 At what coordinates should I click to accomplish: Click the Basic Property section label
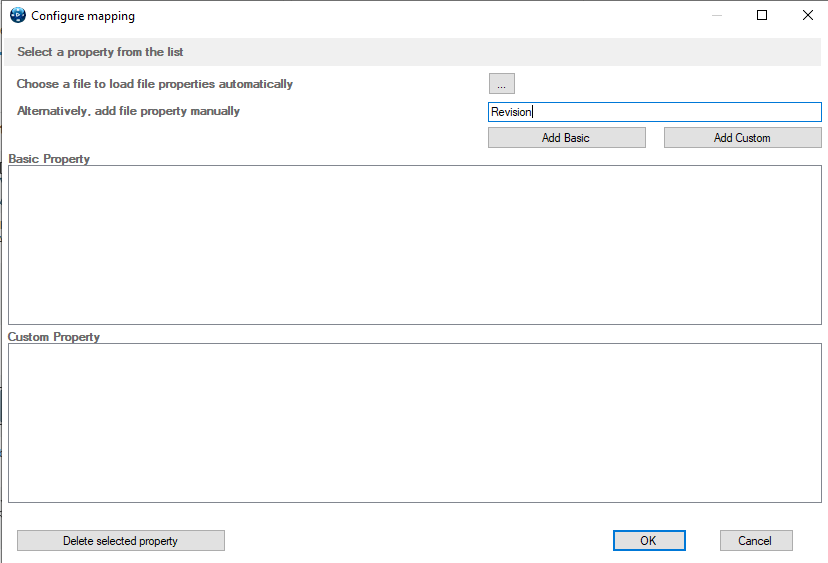coord(49,159)
